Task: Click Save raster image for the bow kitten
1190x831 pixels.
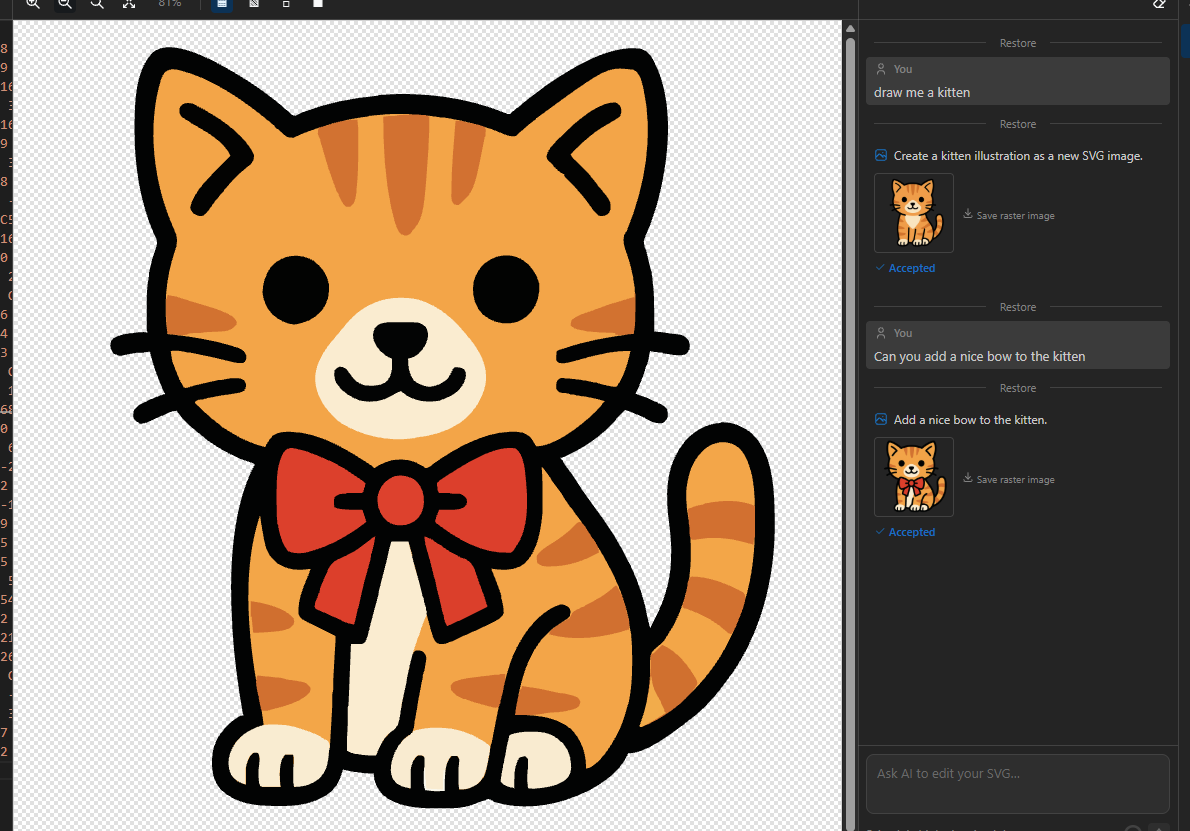Action: (1015, 480)
